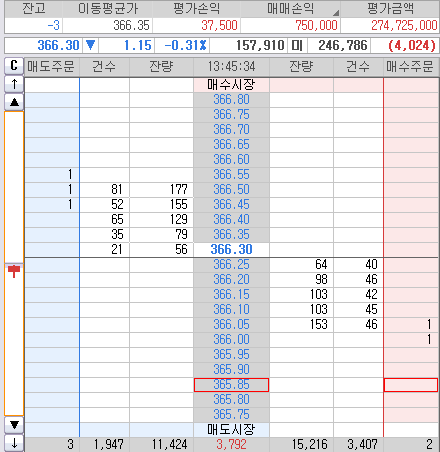Select price 366.05 in the ladder

coord(231,324)
